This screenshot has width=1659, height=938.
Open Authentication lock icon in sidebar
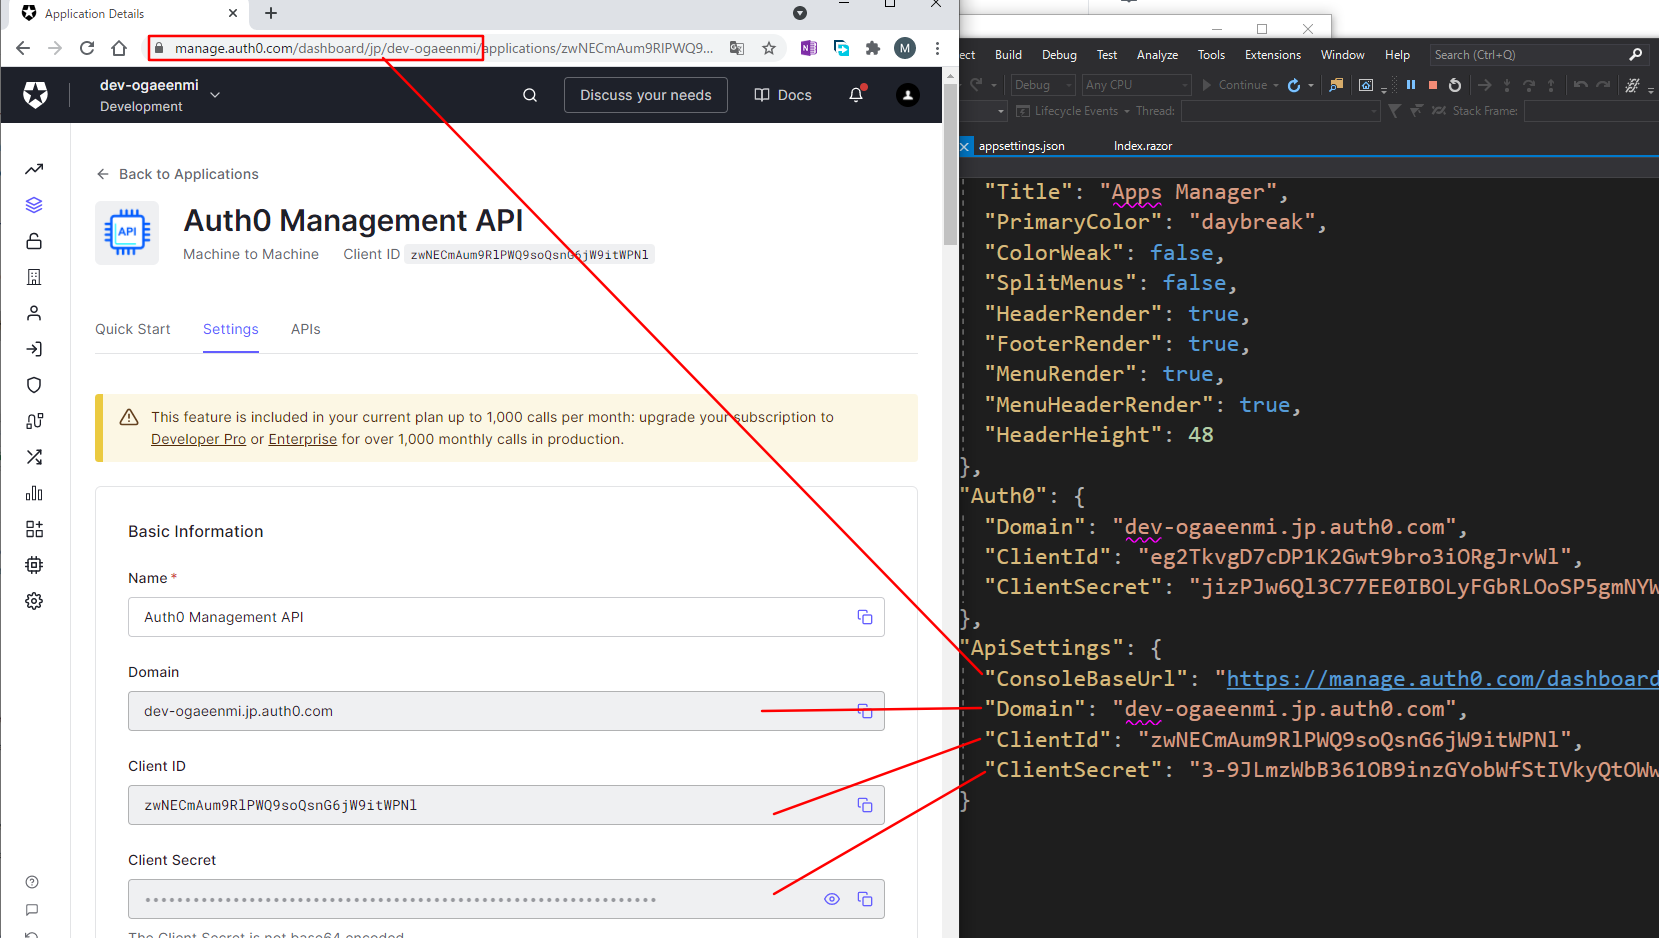point(34,241)
